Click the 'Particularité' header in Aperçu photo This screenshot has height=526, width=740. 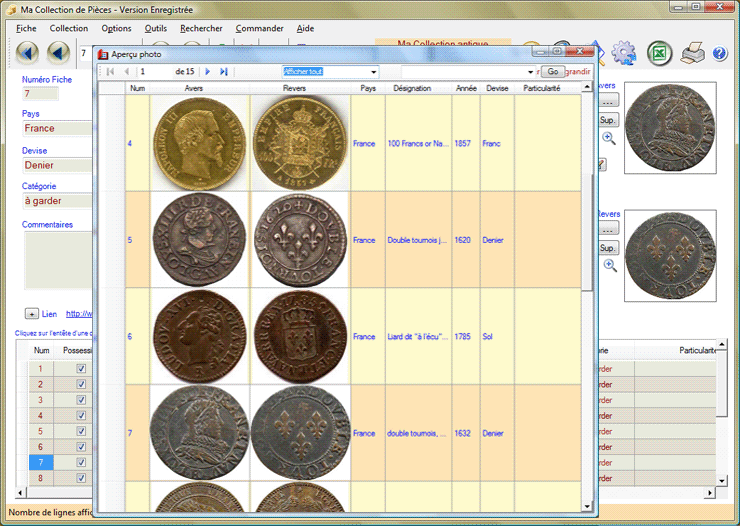541,88
